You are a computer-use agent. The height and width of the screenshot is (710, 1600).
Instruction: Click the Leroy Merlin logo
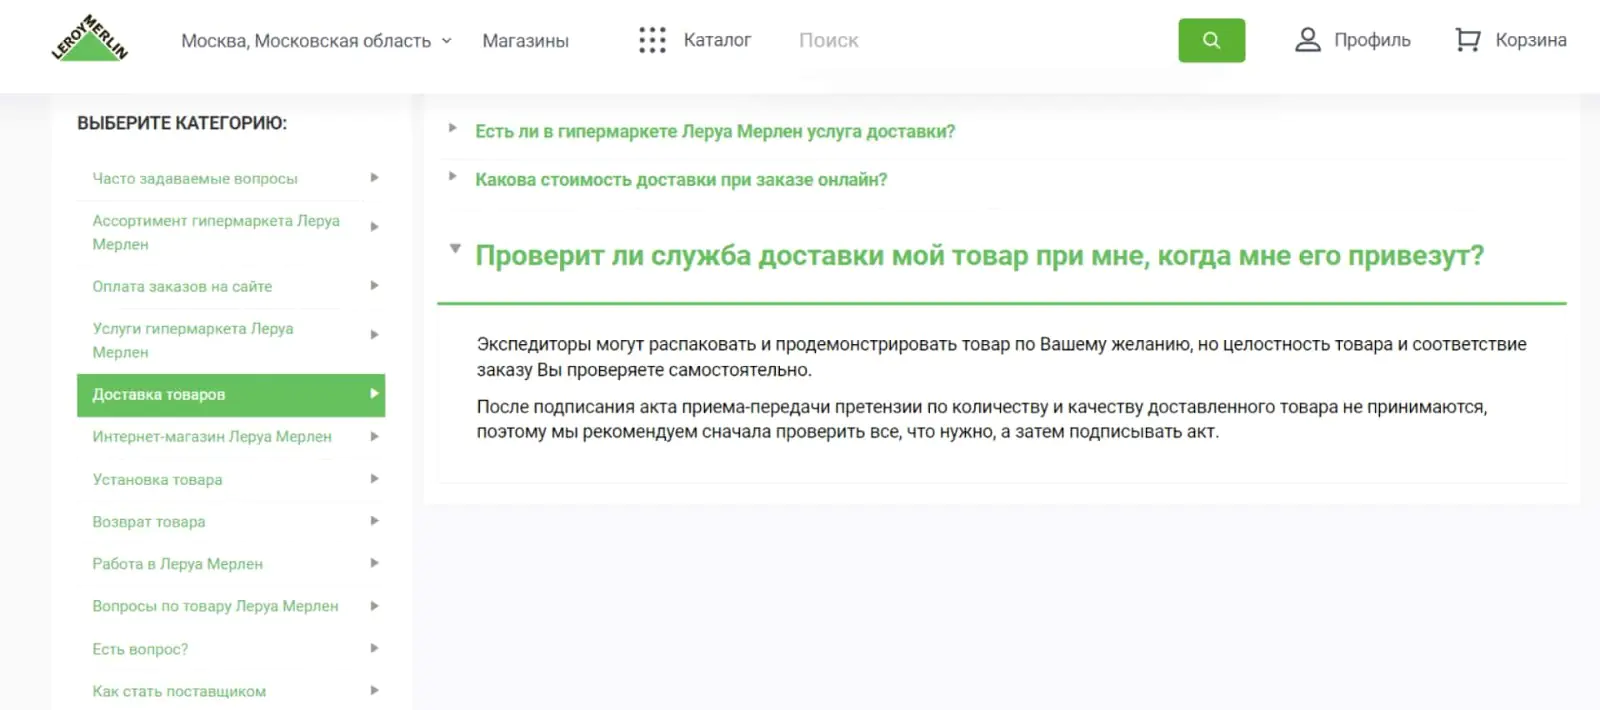tap(90, 40)
